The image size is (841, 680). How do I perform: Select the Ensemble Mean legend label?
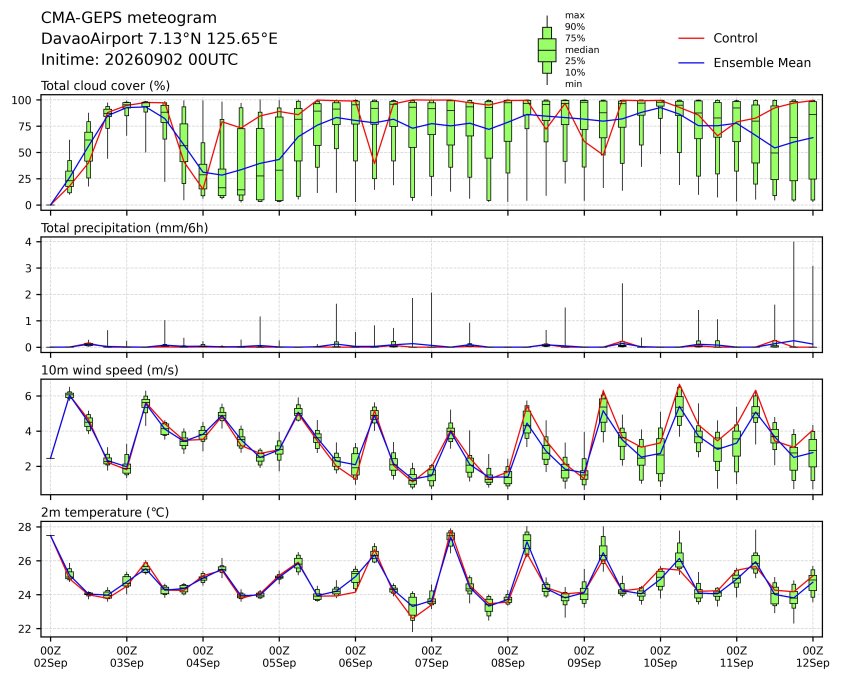[762, 63]
